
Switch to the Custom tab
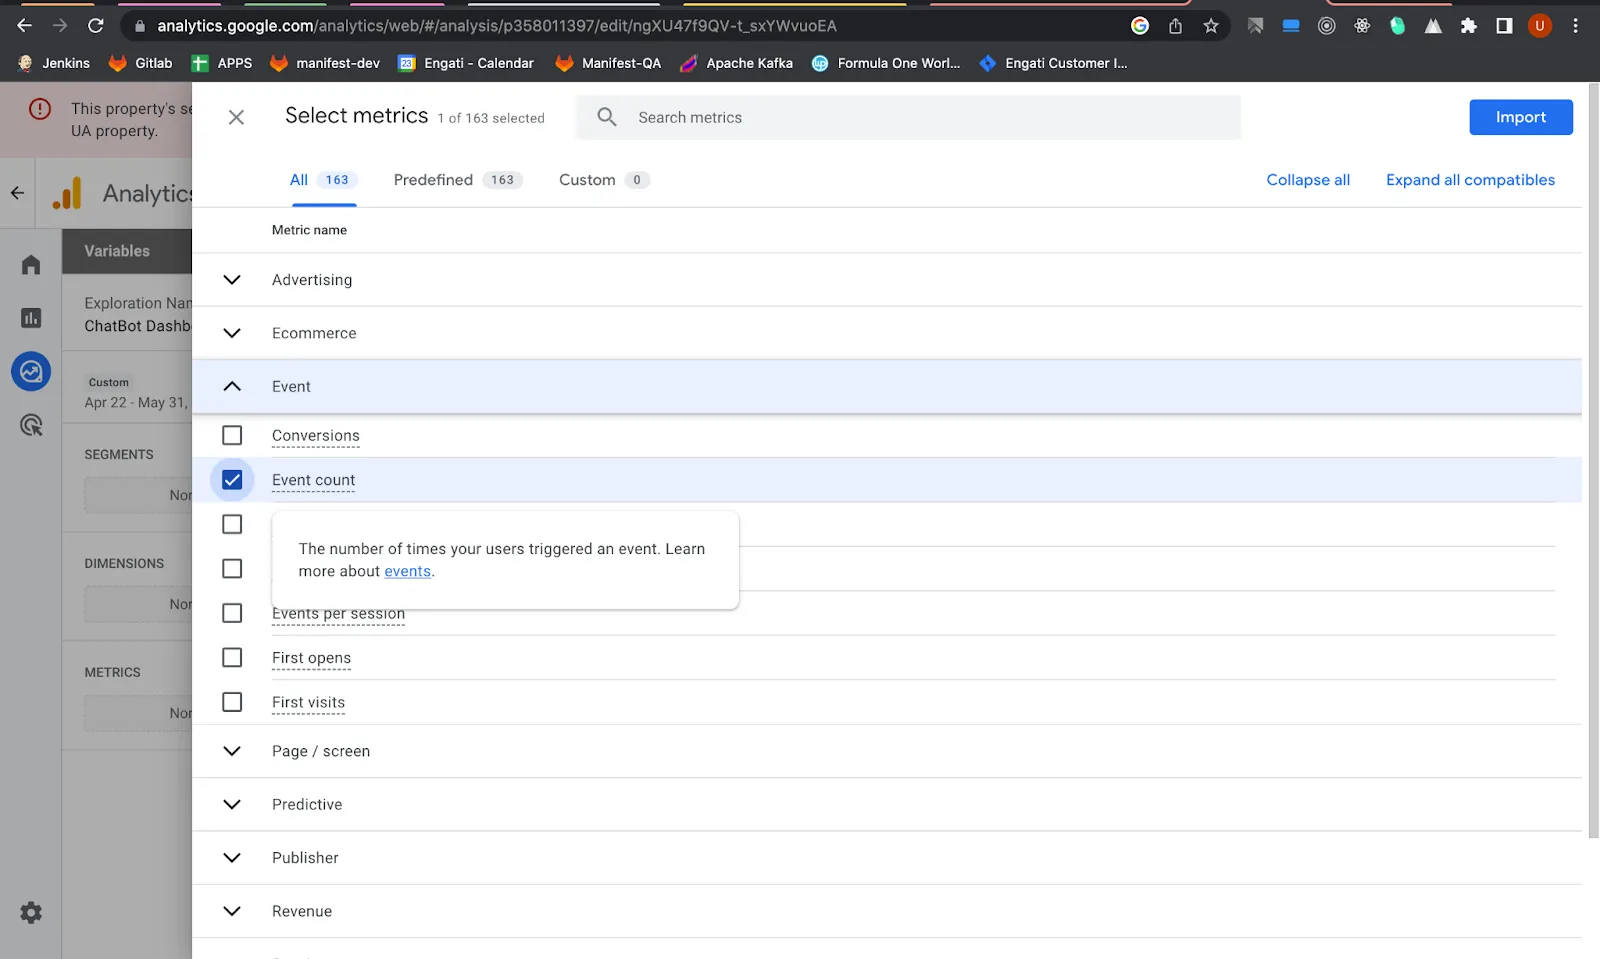click(604, 180)
